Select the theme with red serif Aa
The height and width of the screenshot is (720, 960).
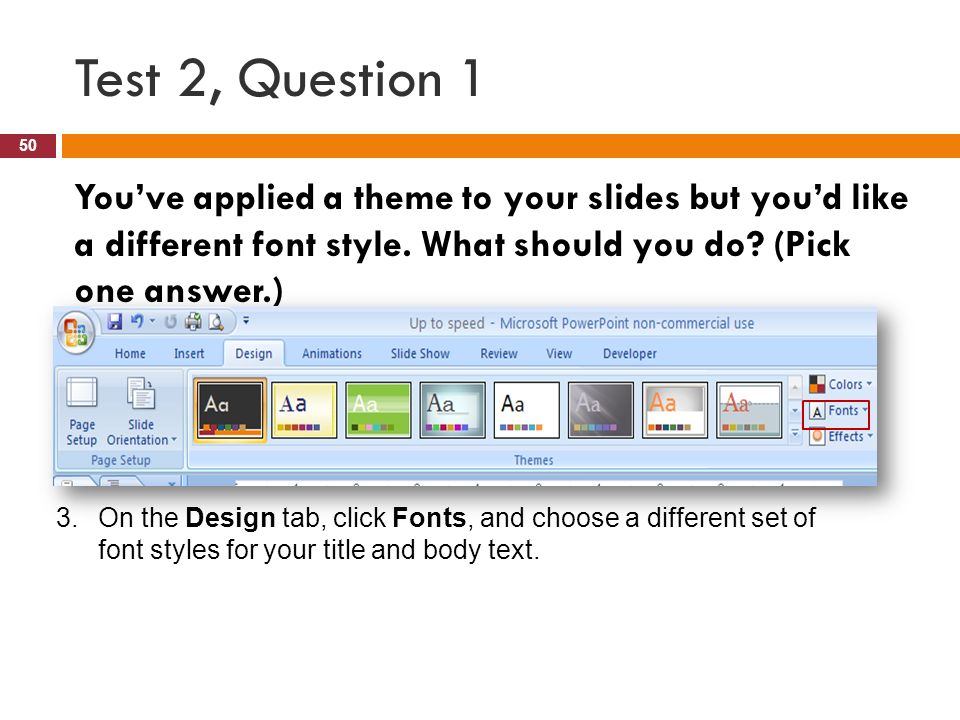tap(749, 410)
